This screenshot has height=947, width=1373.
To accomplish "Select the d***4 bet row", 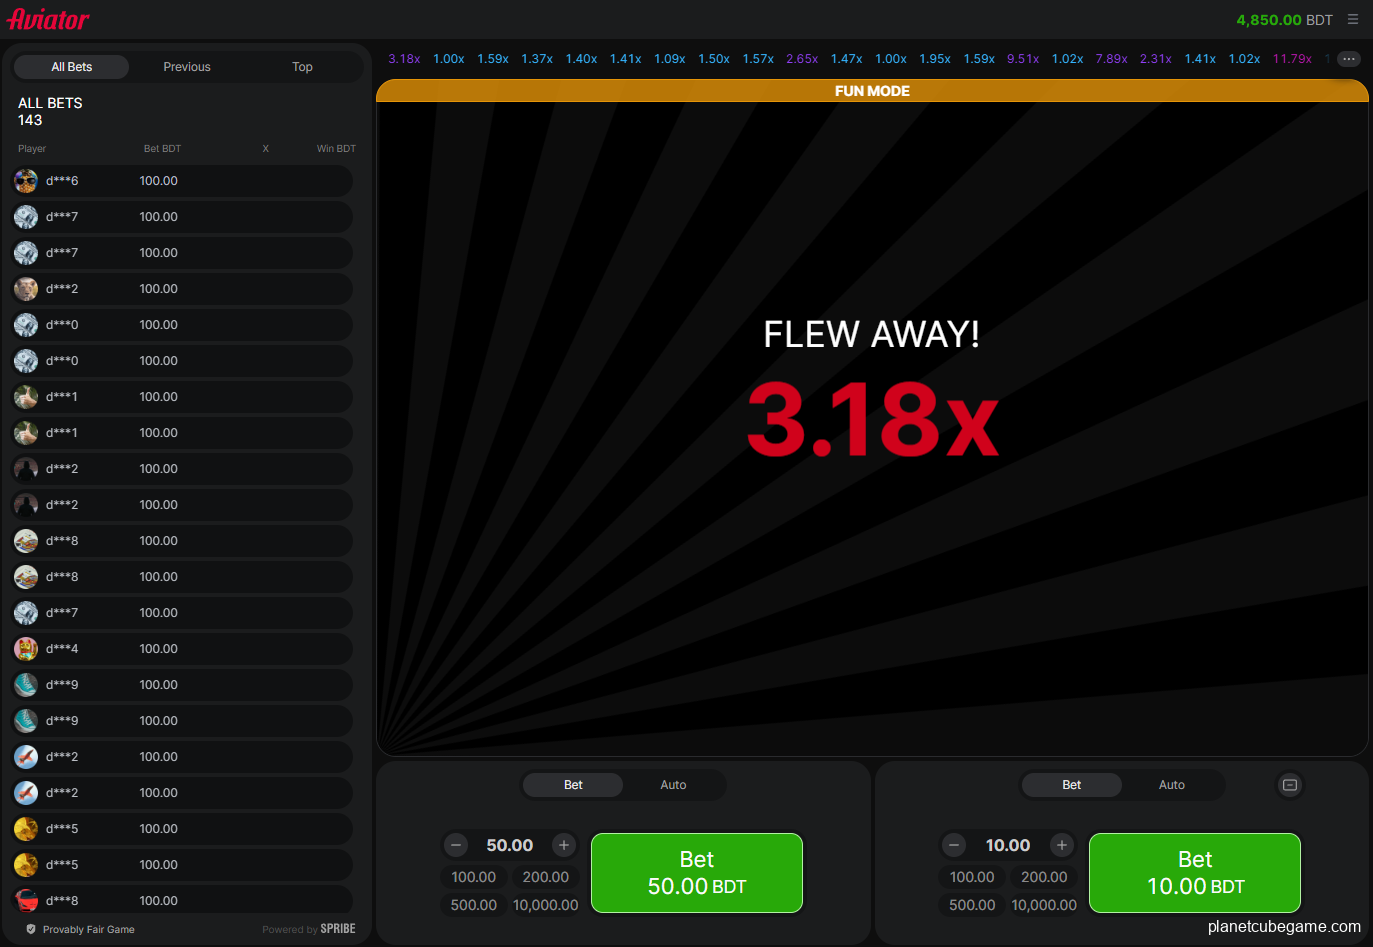I will pos(182,649).
